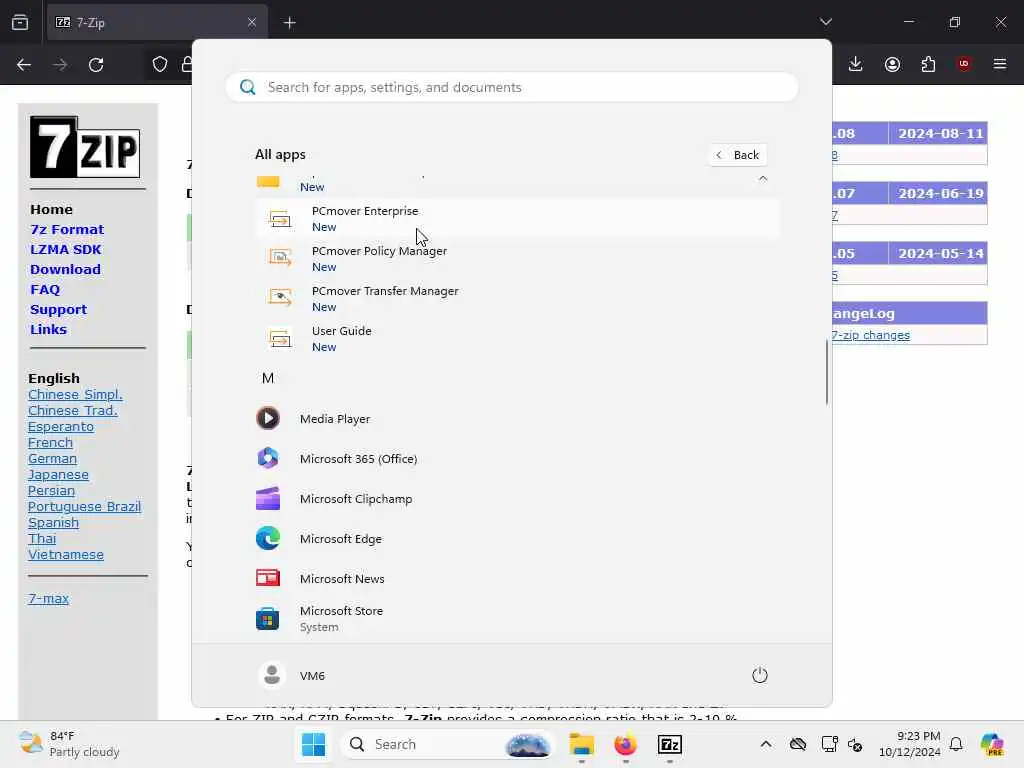This screenshot has height=768, width=1024.
Task: Switch language to Thai
Action: (x=42, y=539)
